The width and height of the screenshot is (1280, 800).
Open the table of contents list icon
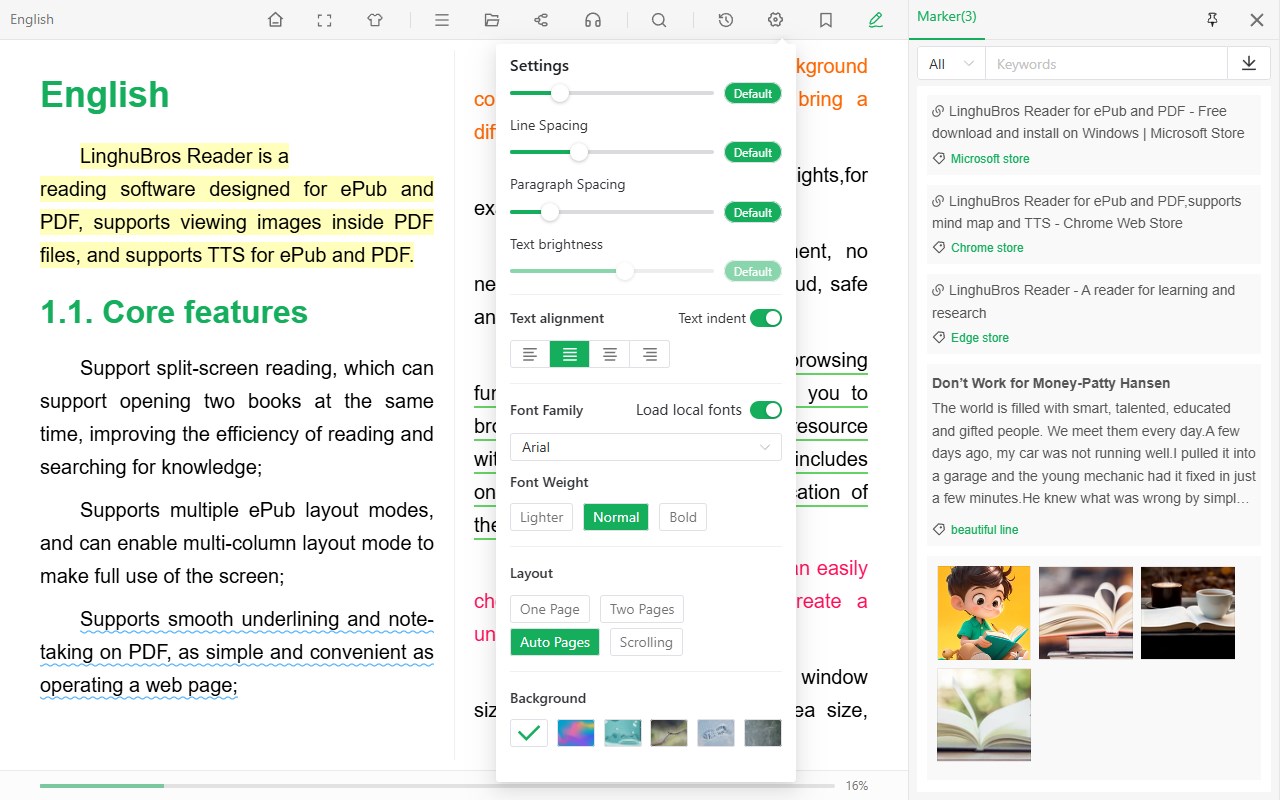click(x=441, y=20)
